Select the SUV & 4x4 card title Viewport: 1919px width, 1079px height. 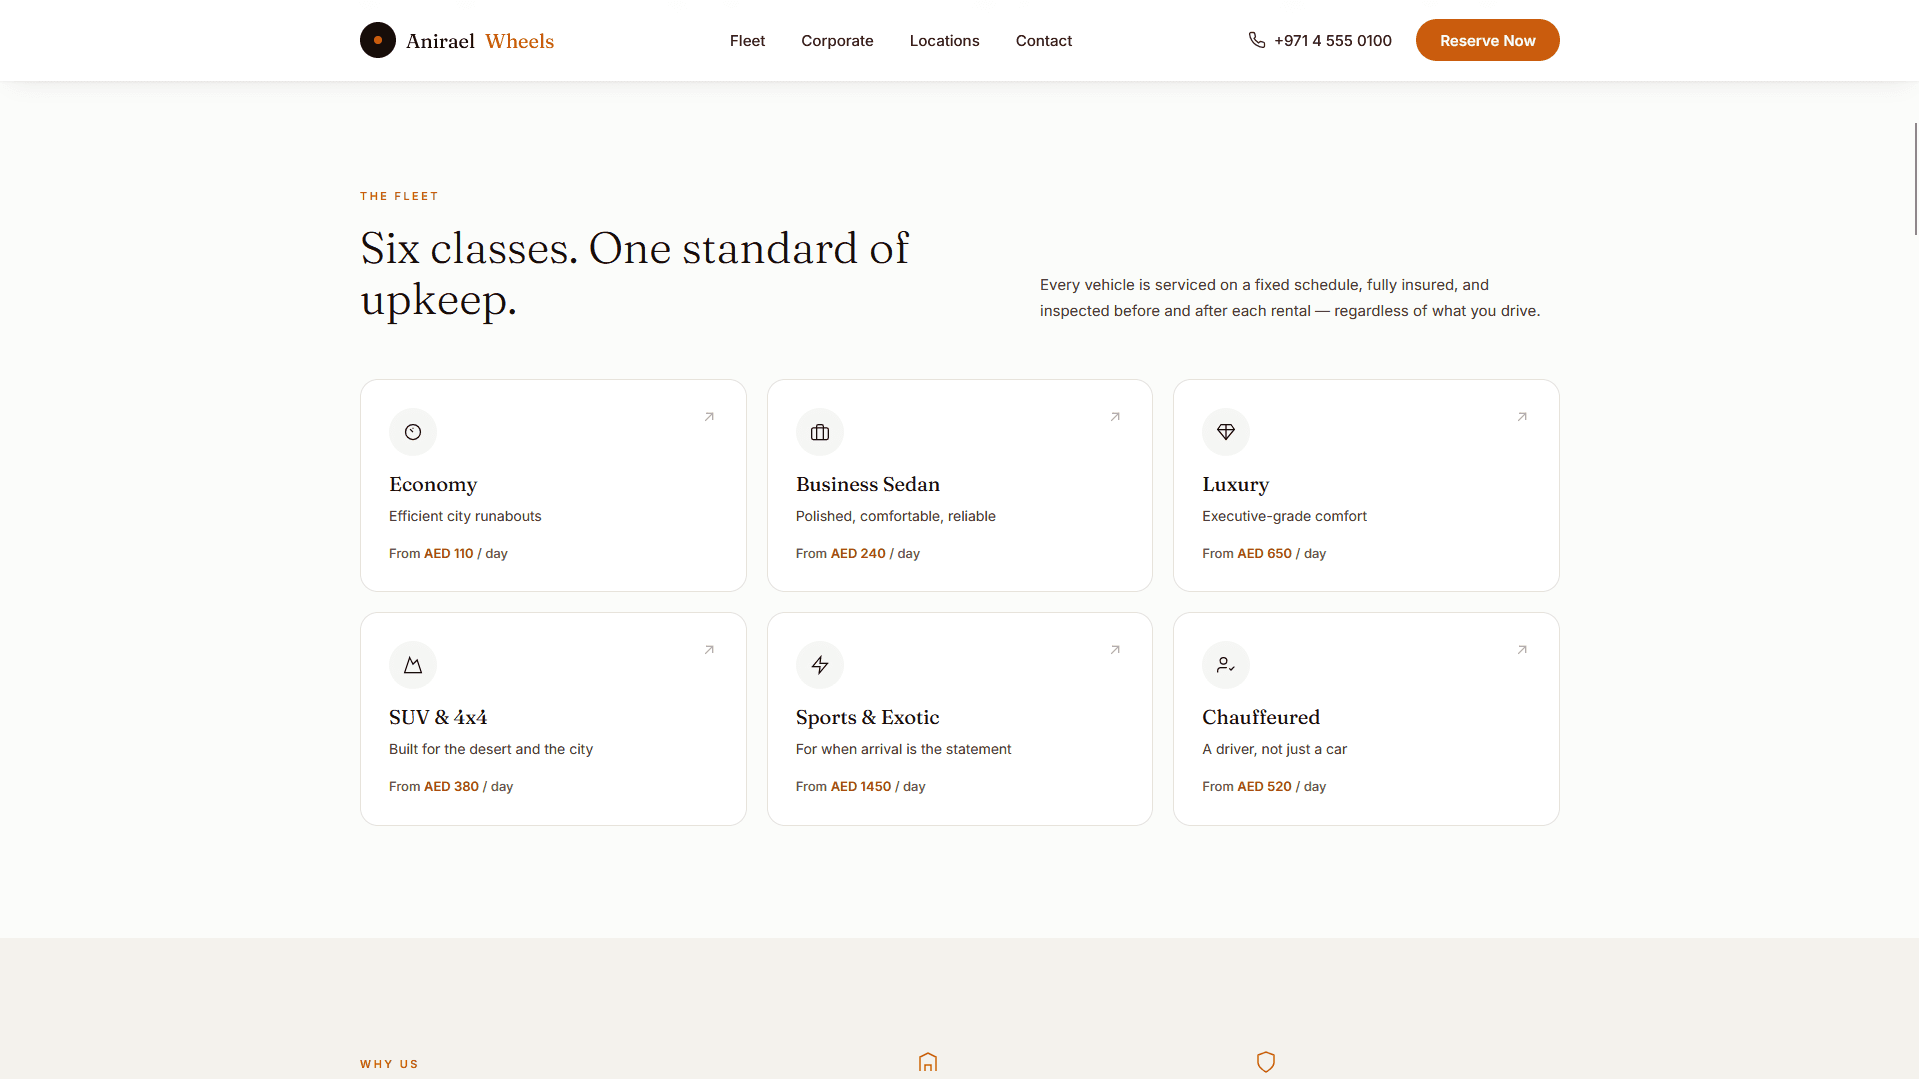click(438, 717)
